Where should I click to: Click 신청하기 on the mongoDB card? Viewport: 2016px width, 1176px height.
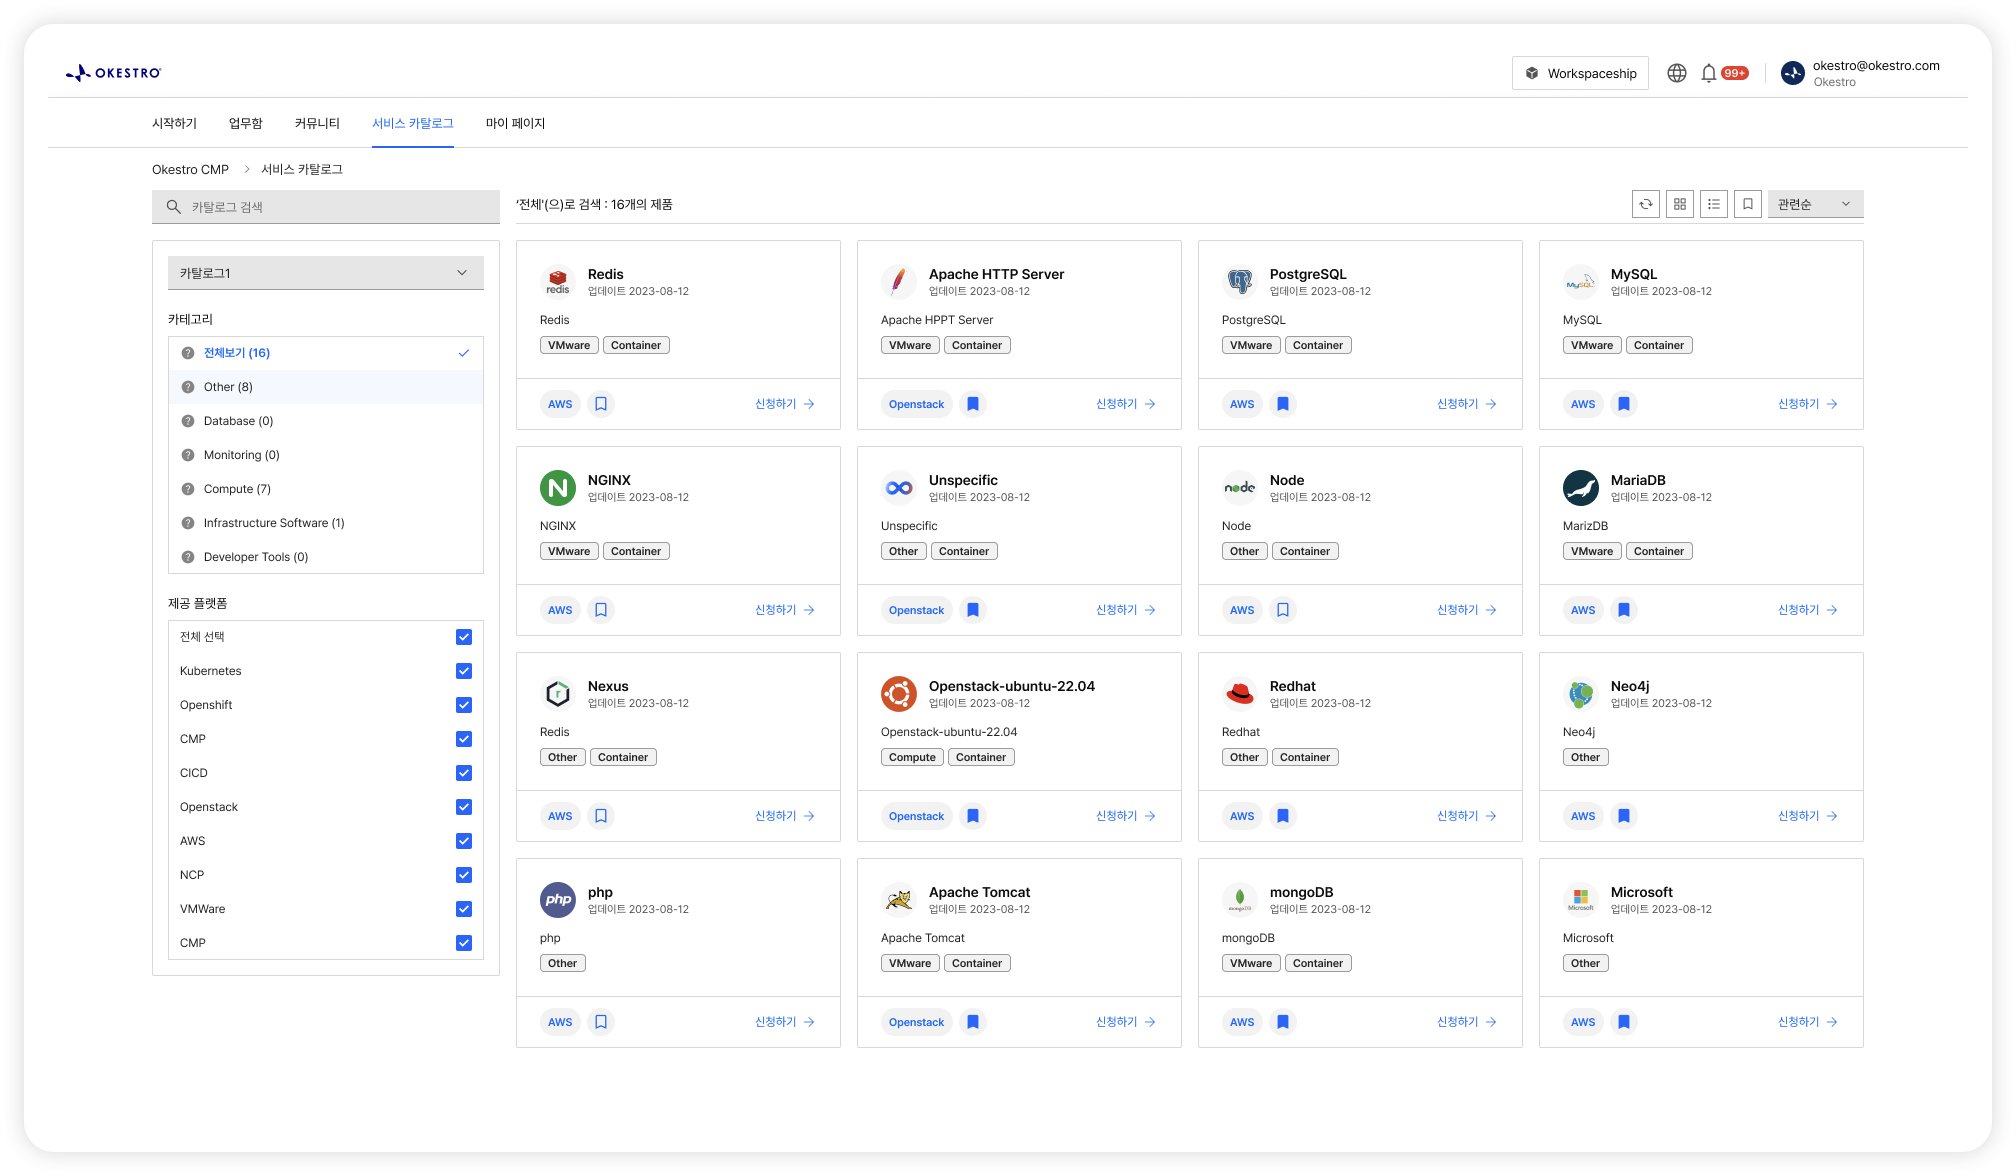1467,1022
